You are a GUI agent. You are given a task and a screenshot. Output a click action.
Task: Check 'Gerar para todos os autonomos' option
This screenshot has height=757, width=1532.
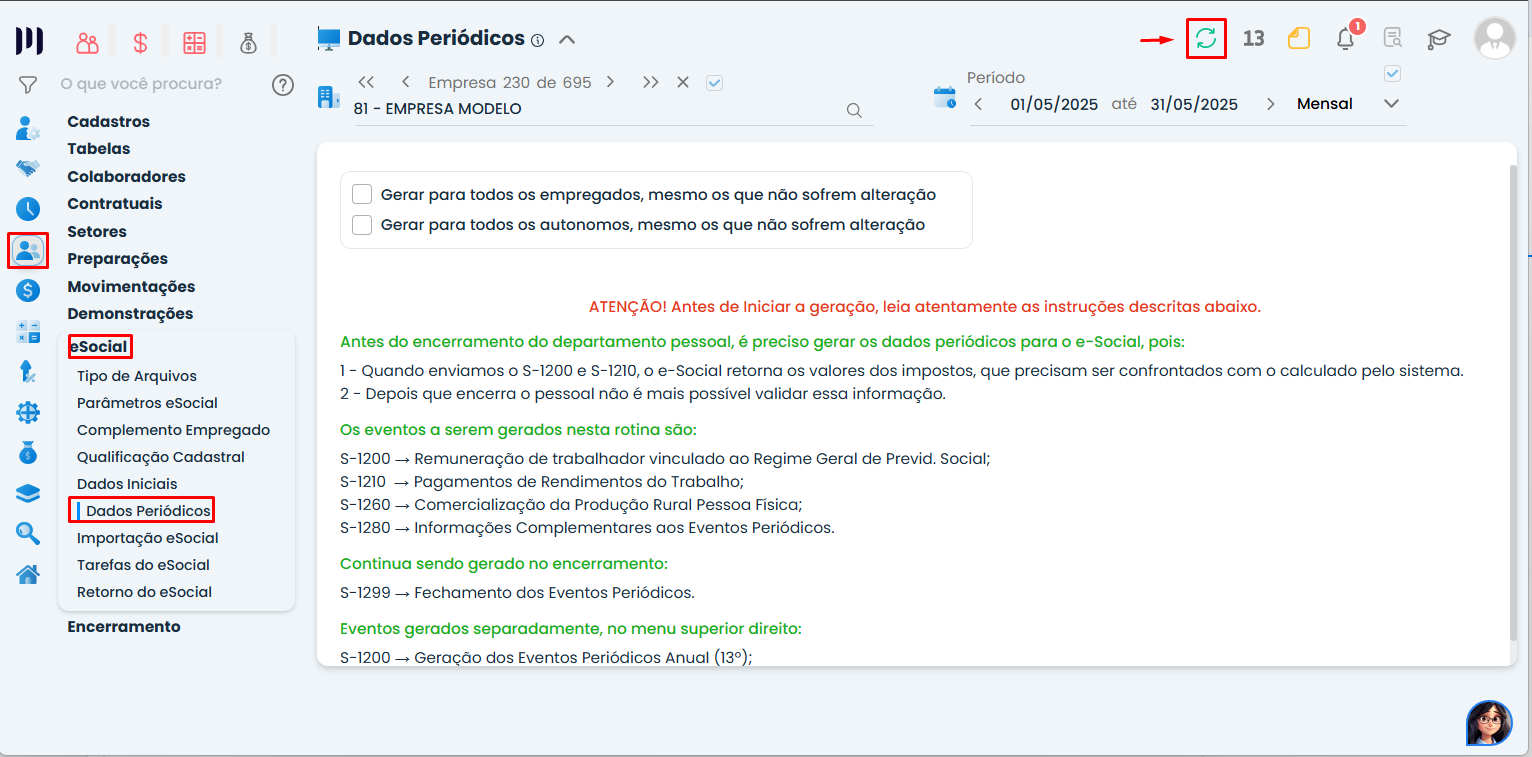click(362, 225)
